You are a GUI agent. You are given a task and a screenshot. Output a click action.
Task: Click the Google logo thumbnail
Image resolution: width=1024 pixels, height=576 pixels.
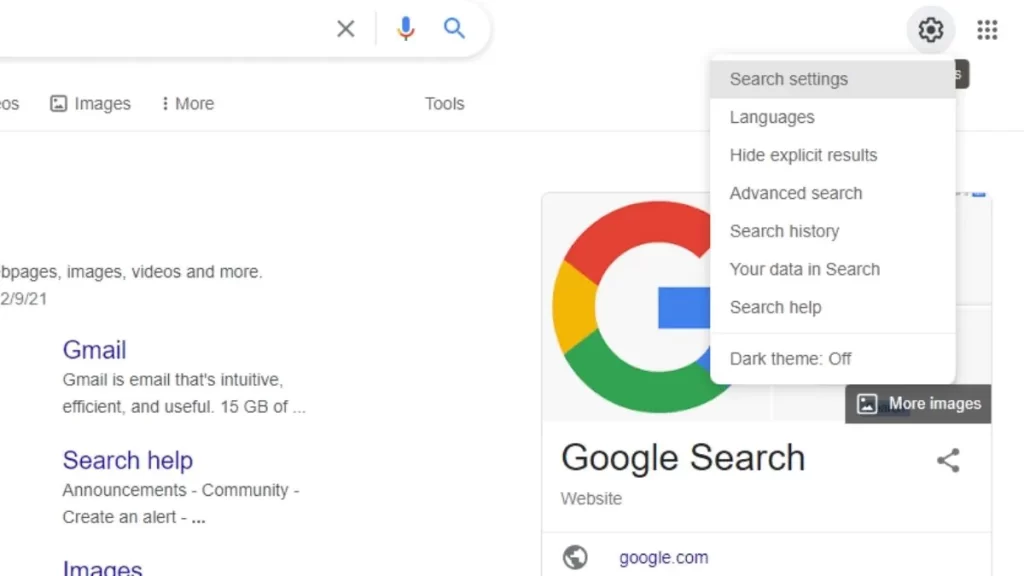tap(632, 307)
